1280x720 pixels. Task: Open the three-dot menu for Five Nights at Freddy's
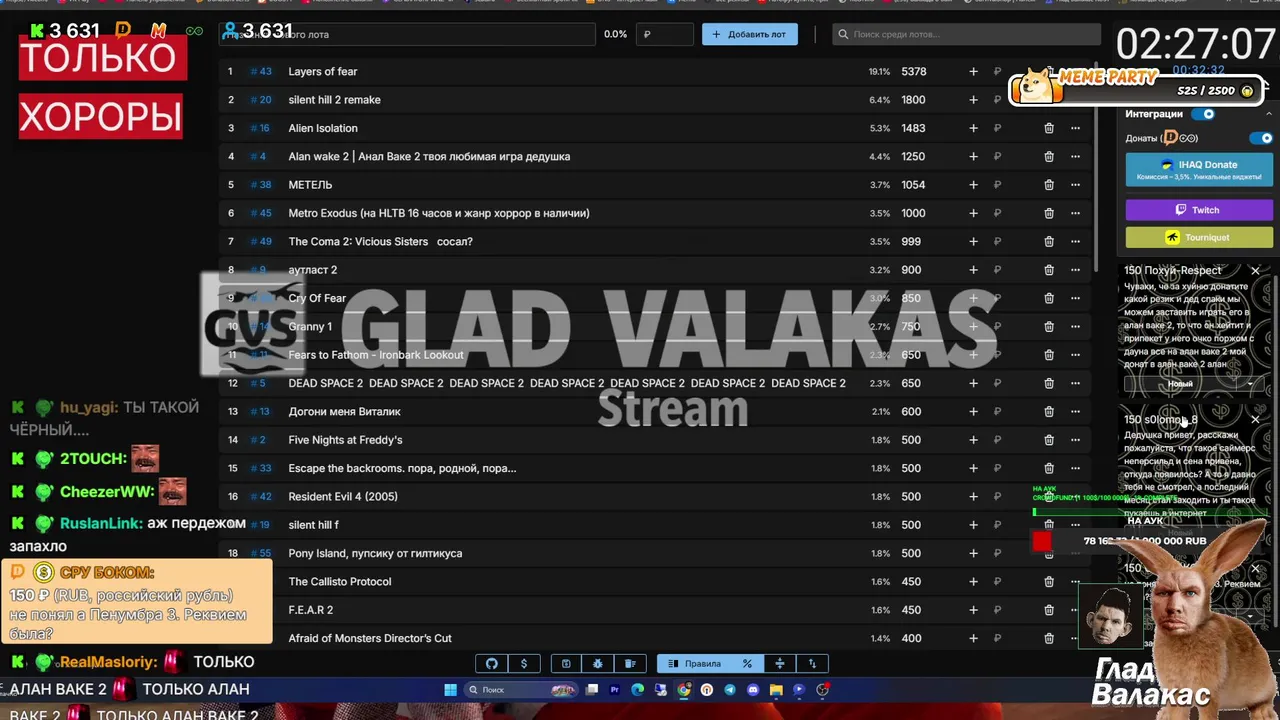(x=1075, y=440)
